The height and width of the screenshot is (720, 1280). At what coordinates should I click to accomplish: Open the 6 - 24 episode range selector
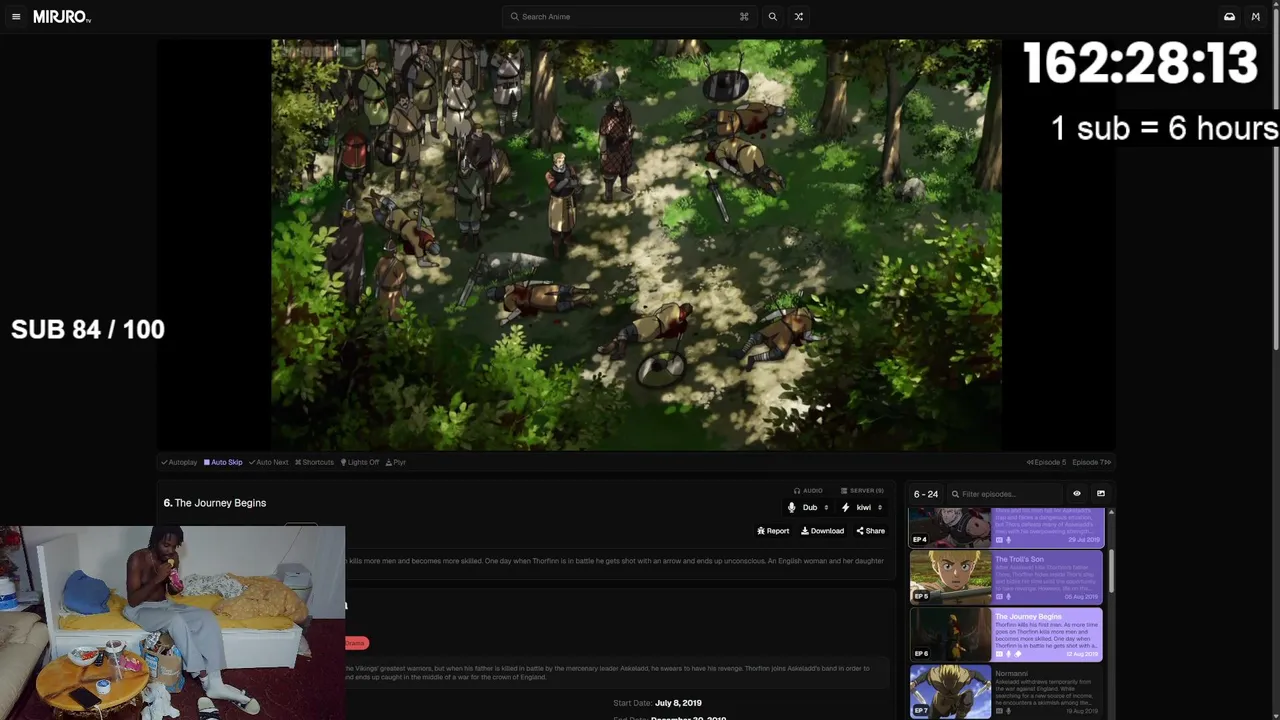[926, 494]
